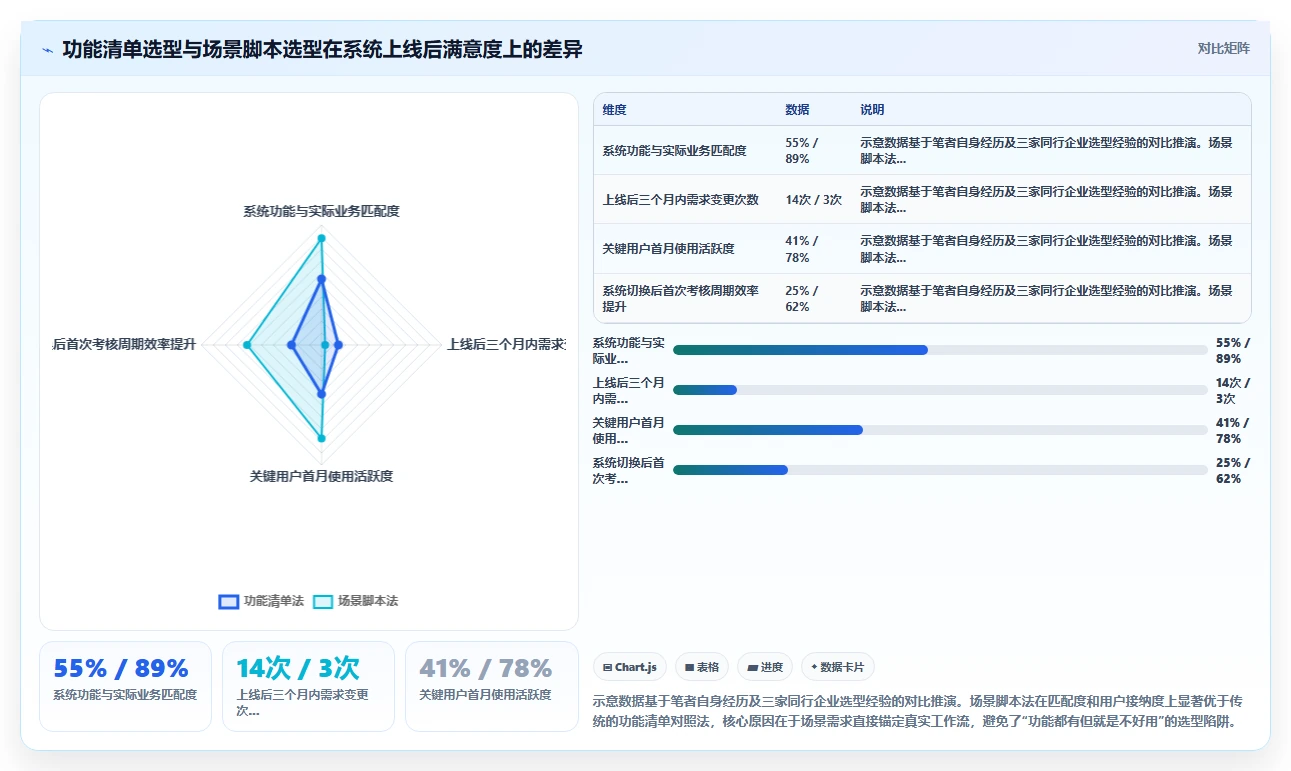
Task: Click the radar axis label 上线后三个月内需求
Action: (506, 344)
